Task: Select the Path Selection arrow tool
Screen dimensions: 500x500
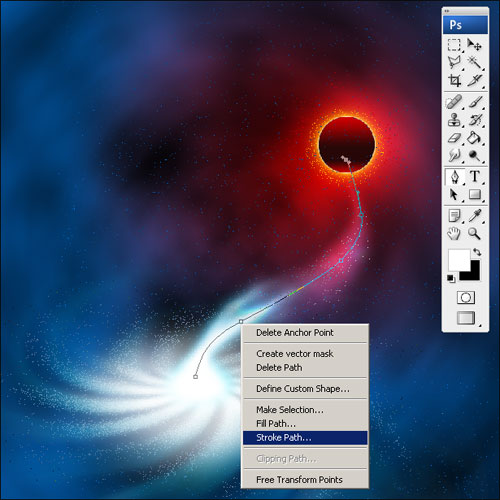Action: 454,194
